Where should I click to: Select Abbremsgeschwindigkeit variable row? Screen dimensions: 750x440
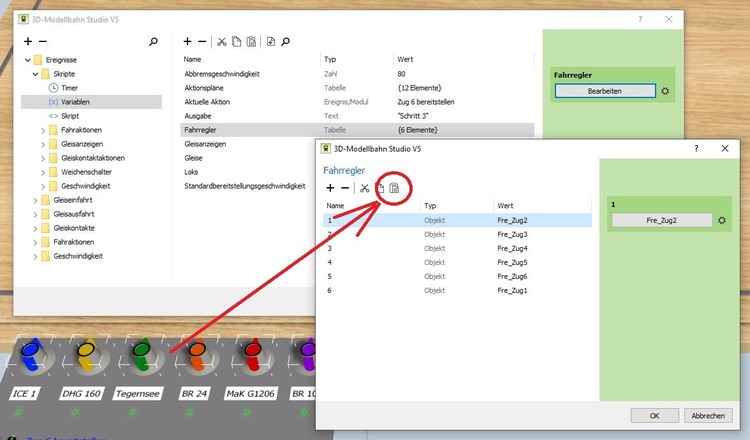click(357, 74)
